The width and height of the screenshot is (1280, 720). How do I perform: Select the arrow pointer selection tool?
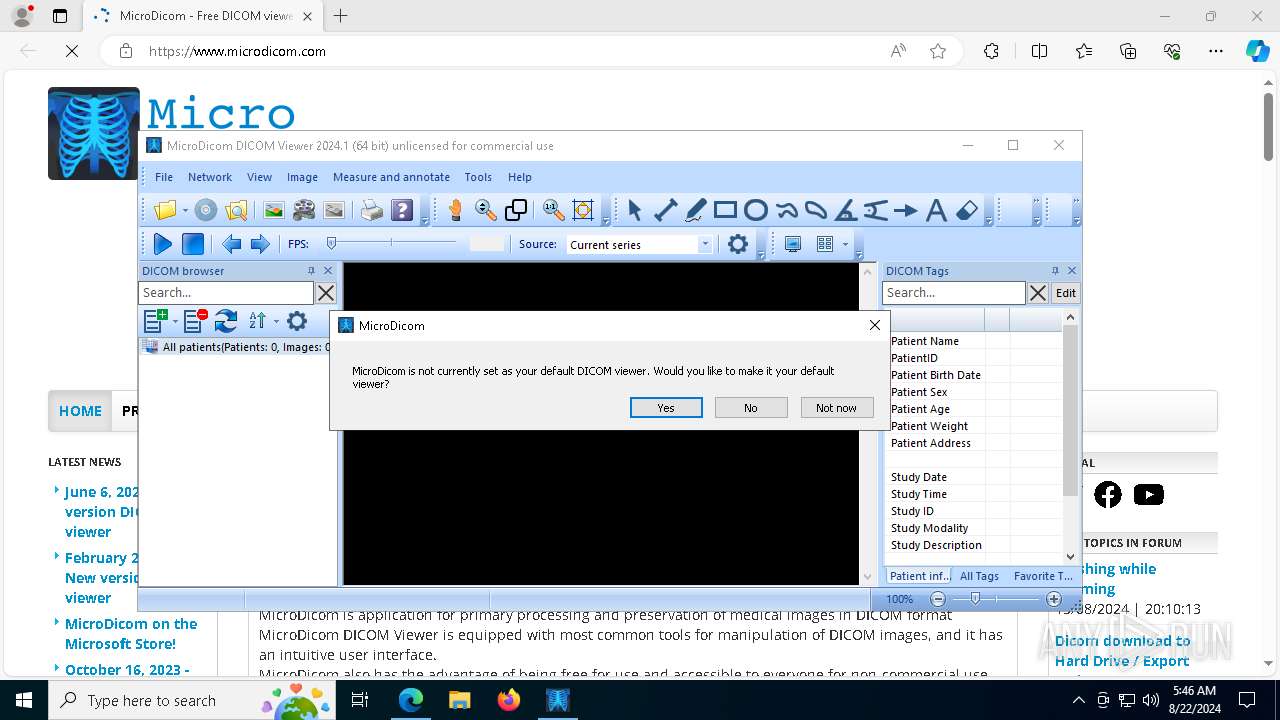coord(635,210)
